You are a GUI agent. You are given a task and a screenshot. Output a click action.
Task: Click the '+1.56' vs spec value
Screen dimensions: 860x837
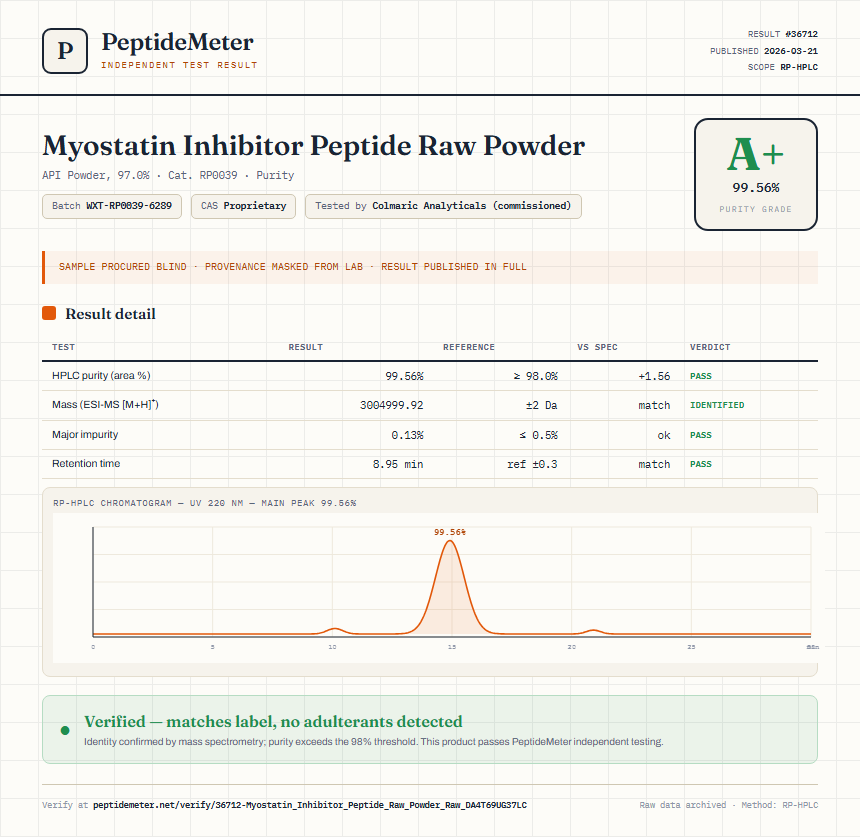tap(654, 376)
